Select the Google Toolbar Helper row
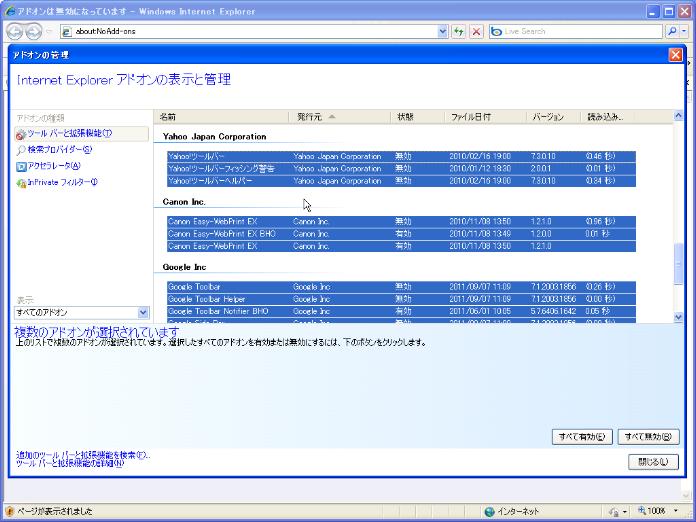This screenshot has height=522, width=696. [401, 299]
